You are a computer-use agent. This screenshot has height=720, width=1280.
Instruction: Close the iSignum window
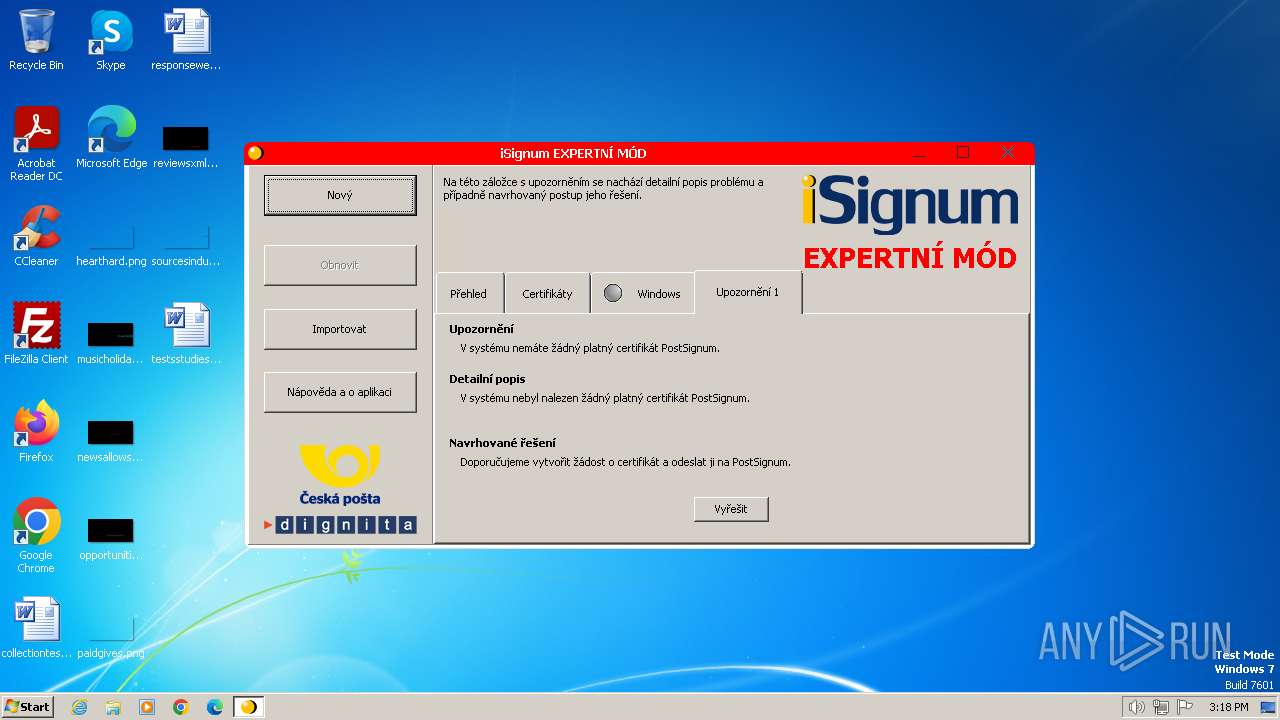pyautogui.click(x=1008, y=153)
